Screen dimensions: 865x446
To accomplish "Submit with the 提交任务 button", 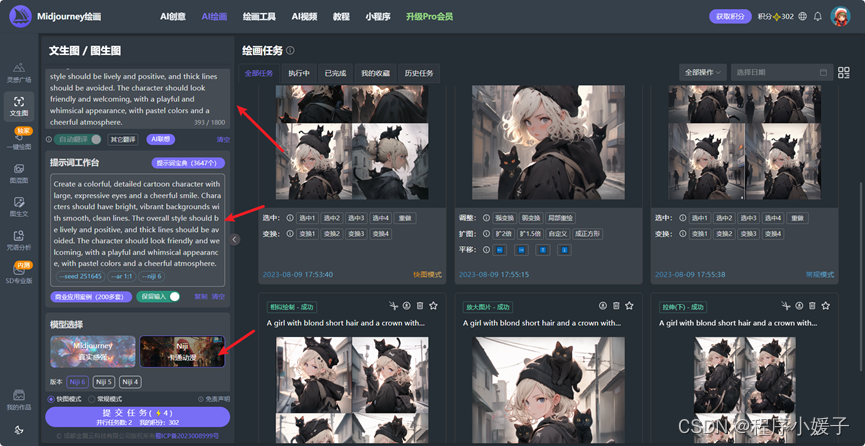I will click(137, 417).
